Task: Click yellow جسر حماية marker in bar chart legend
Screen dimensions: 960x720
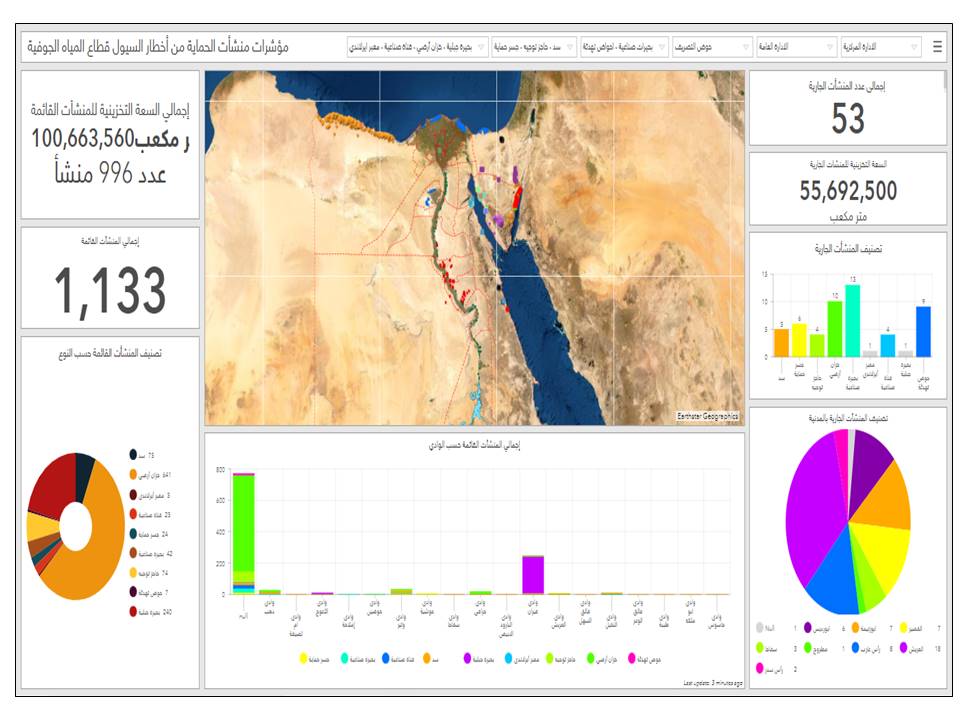Action: click(304, 659)
